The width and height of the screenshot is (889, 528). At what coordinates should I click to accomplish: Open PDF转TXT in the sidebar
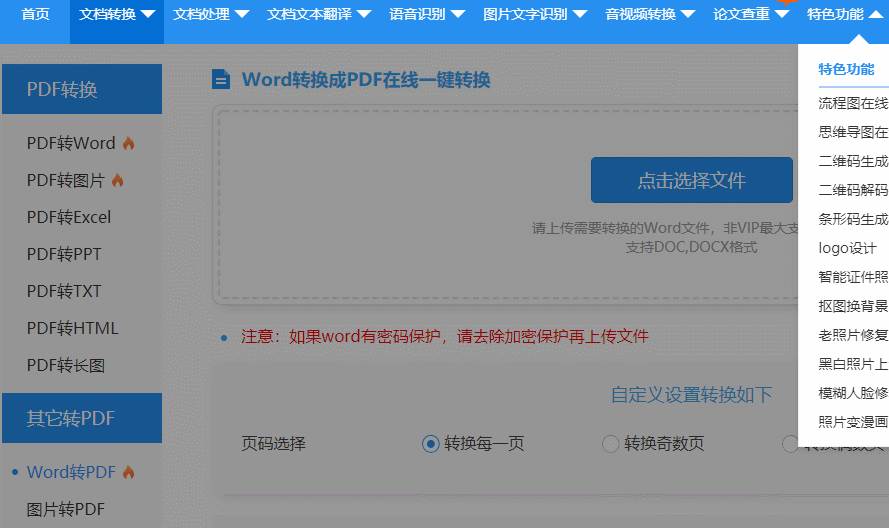64,291
